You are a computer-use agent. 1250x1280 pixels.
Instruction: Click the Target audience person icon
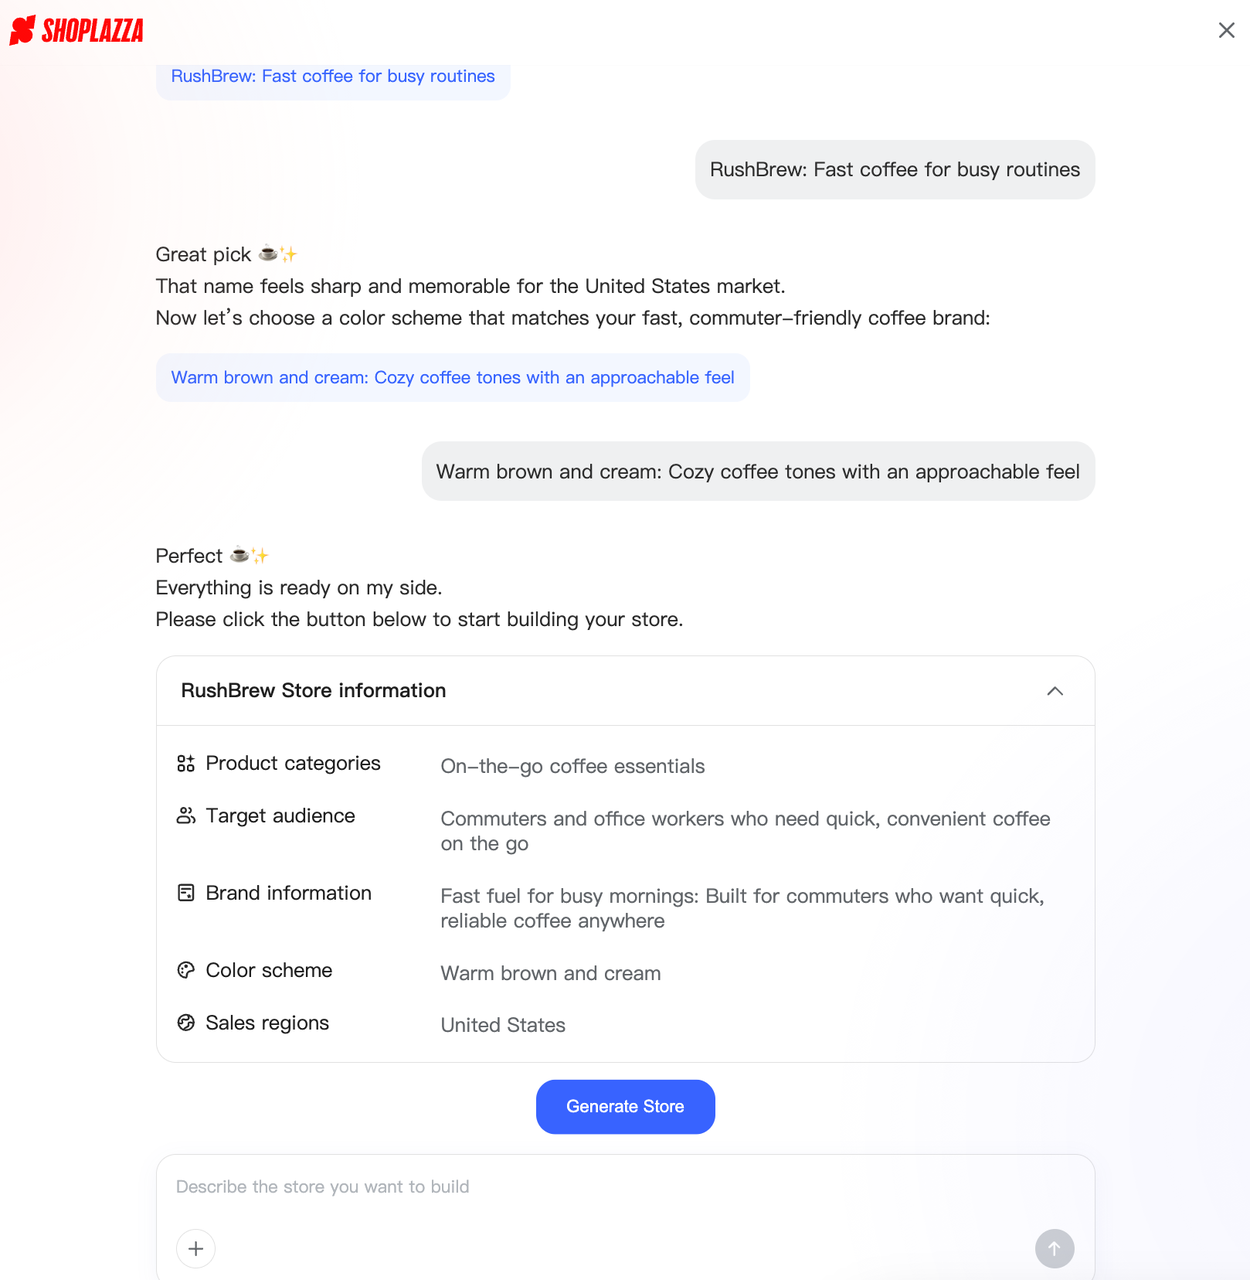[x=186, y=815]
